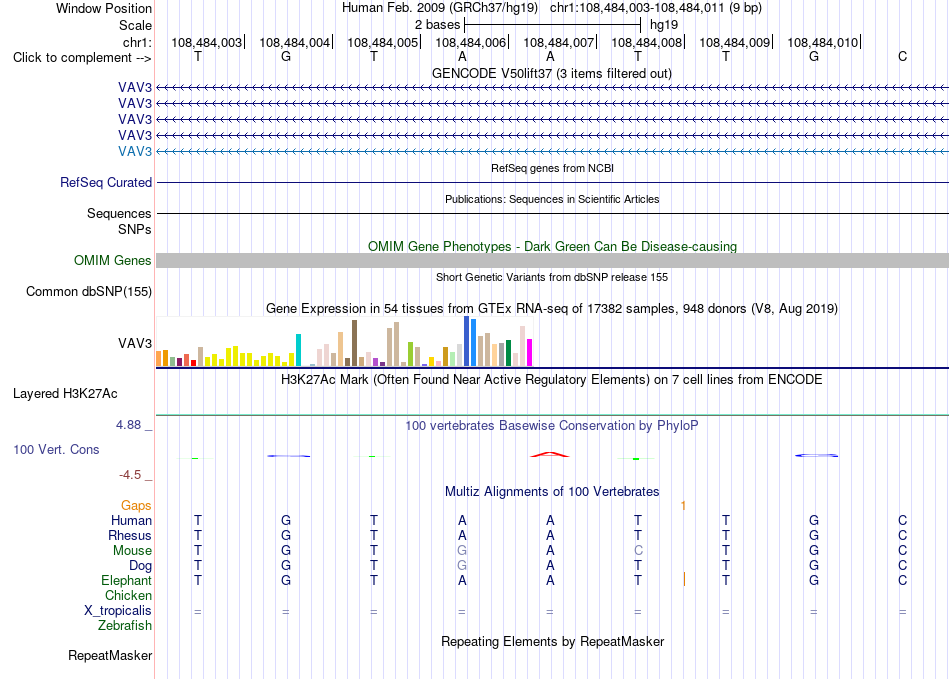Click the 'RefSeq Curated' track label
950x679 pixels.
point(106,182)
